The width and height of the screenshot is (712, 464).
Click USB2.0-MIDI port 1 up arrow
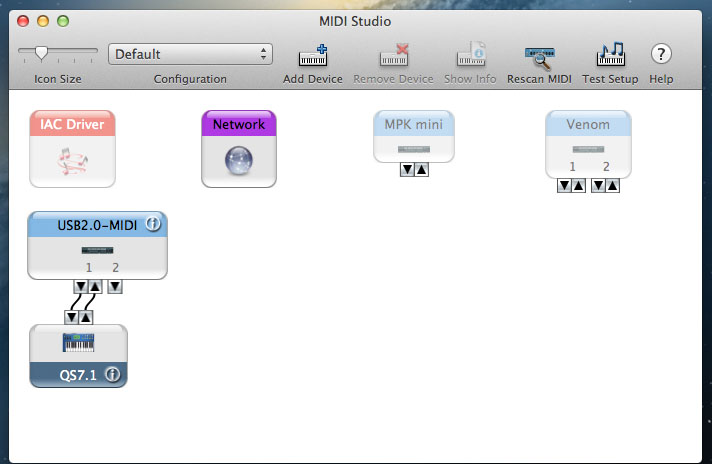pyautogui.click(x=95, y=287)
